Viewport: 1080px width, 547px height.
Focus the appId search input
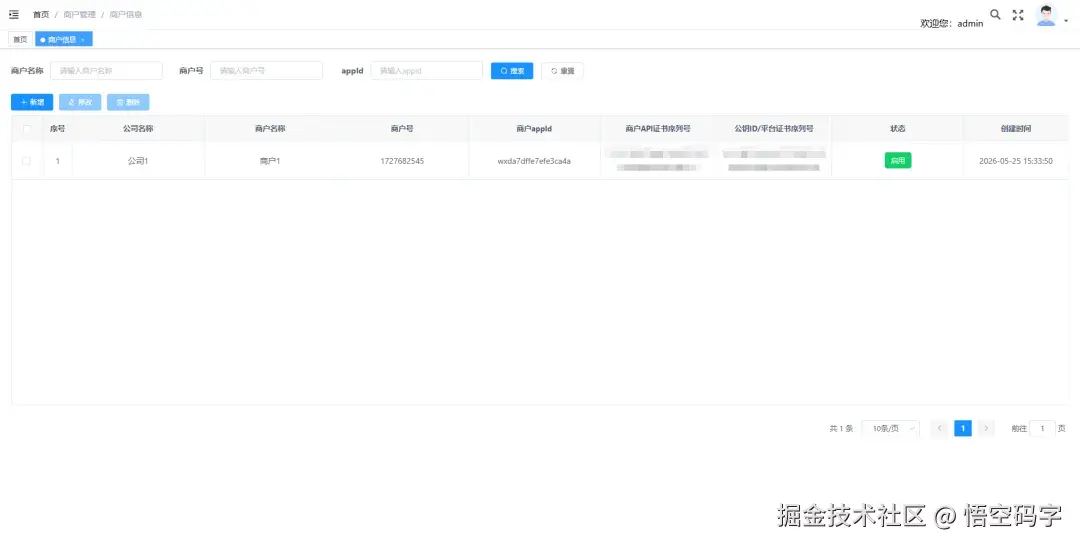click(x=426, y=70)
